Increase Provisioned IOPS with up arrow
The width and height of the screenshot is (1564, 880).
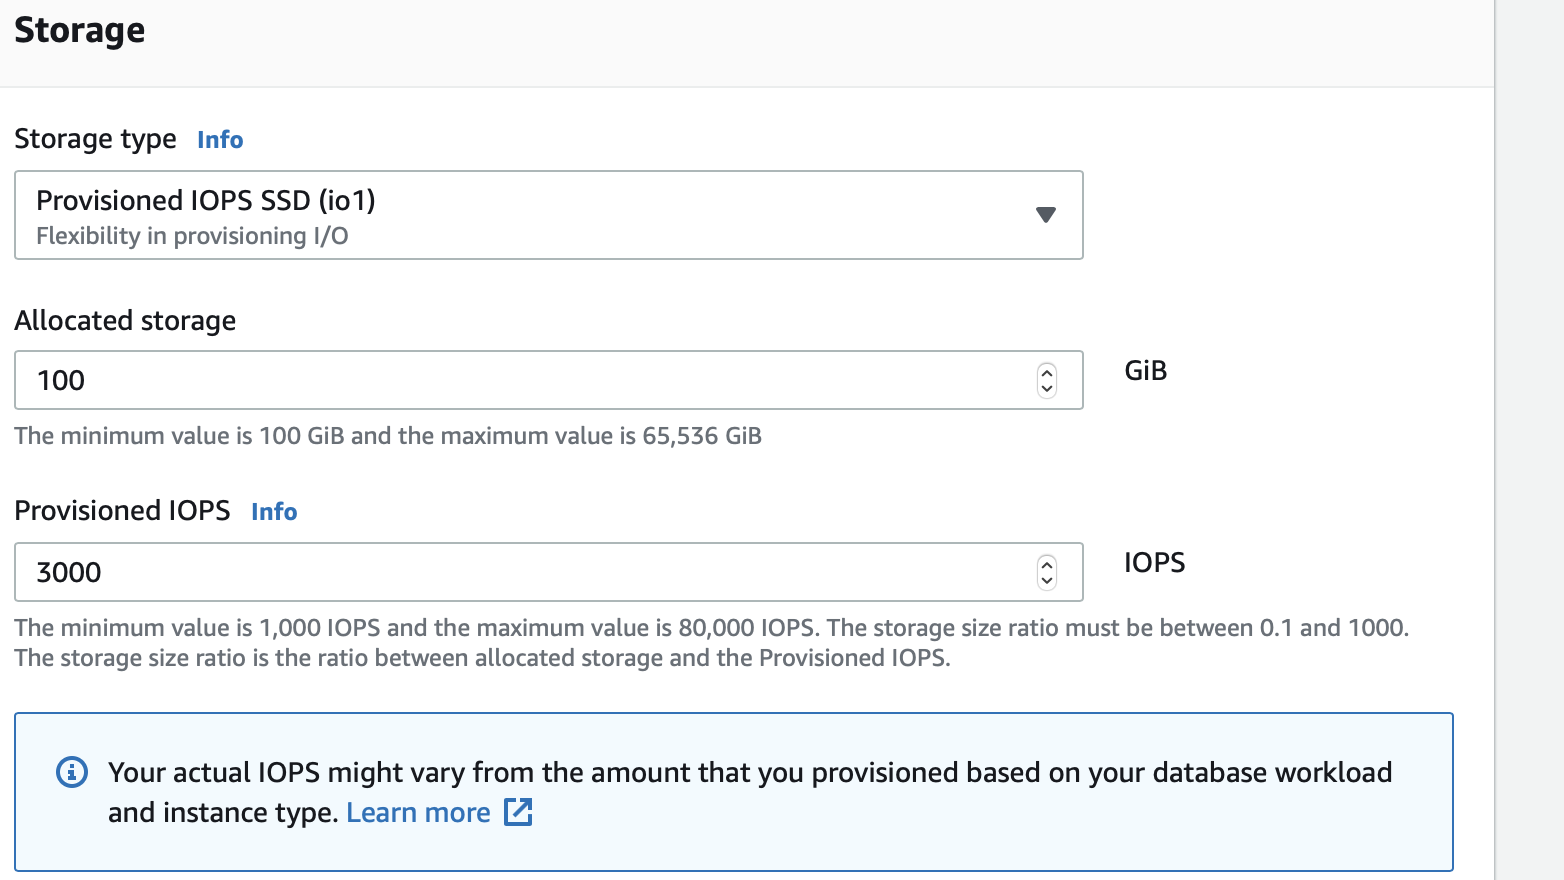pyautogui.click(x=1047, y=564)
